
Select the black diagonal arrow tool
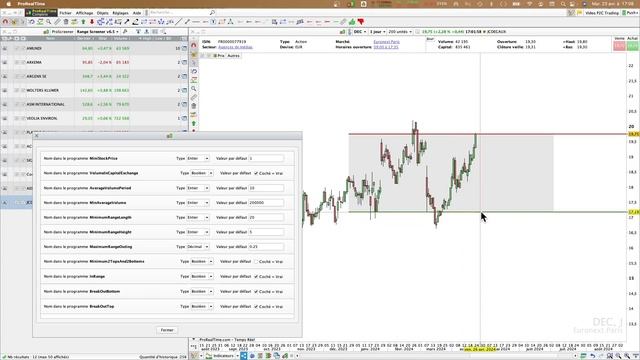(127, 22)
